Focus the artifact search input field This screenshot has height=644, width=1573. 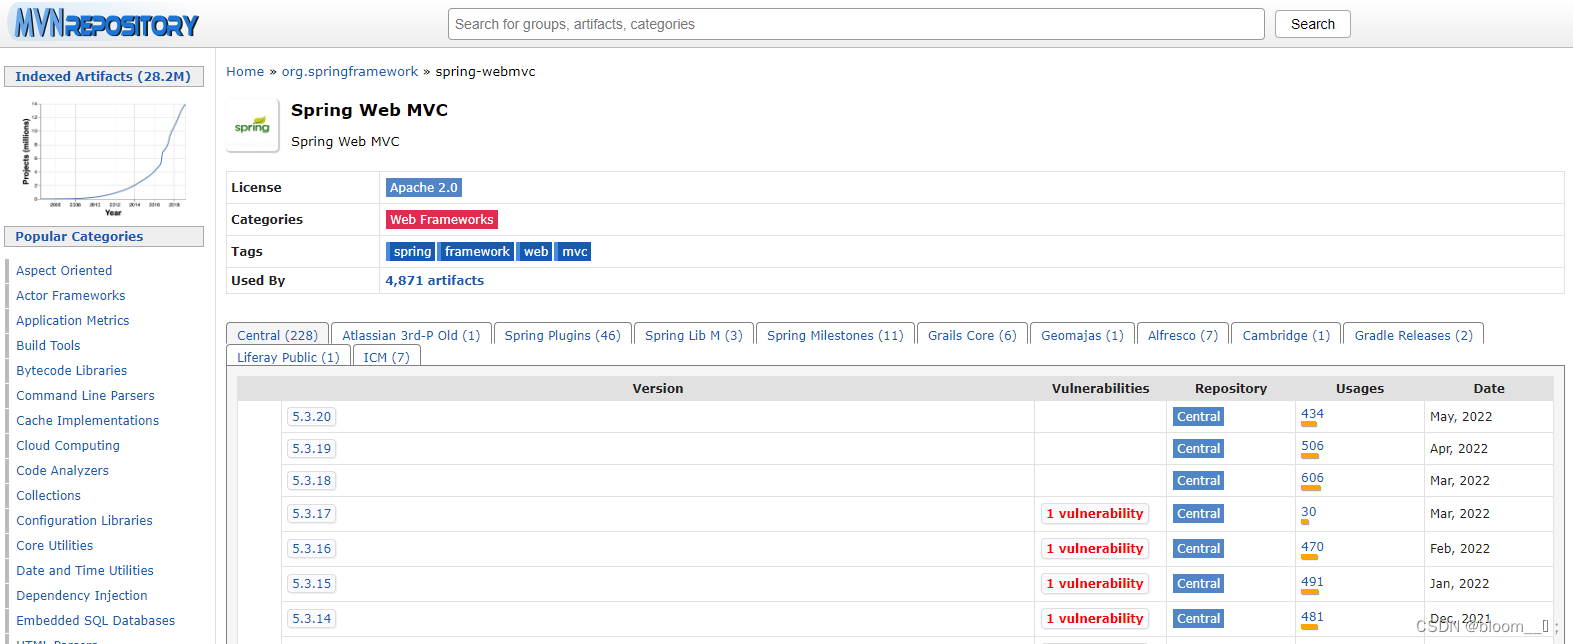coord(856,24)
